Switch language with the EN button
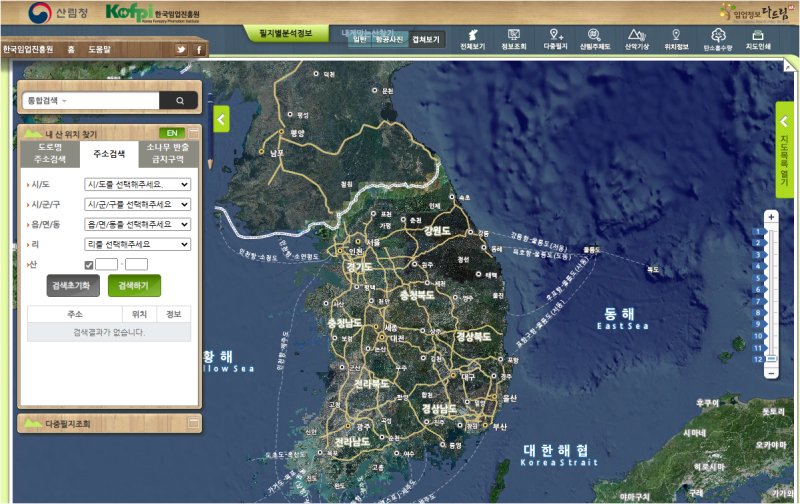This screenshot has width=800, height=504. (x=172, y=133)
